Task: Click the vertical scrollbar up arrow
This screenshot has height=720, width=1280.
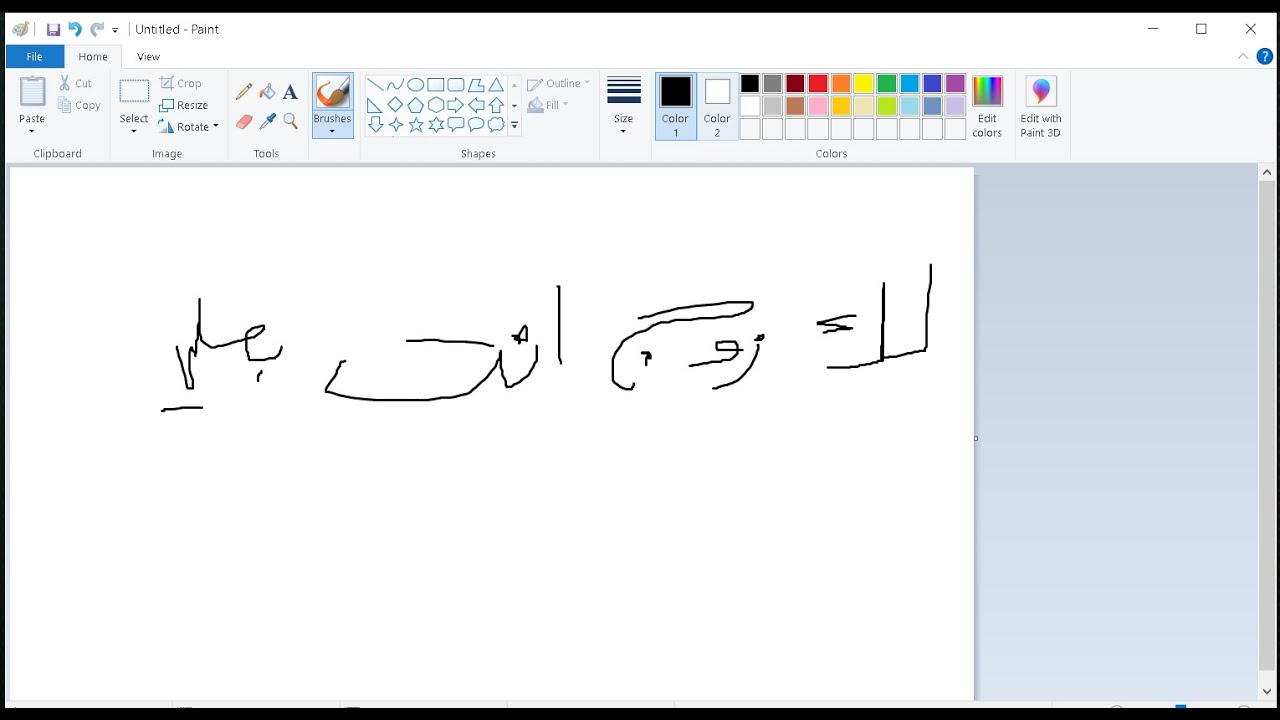Action: click(1267, 174)
